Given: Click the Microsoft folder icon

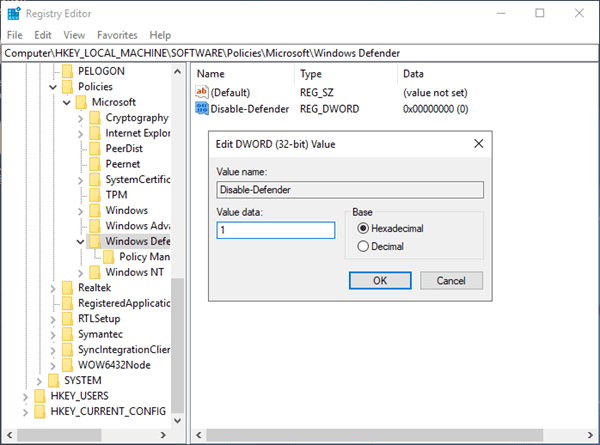Looking at the screenshot, I should tap(81, 102).
